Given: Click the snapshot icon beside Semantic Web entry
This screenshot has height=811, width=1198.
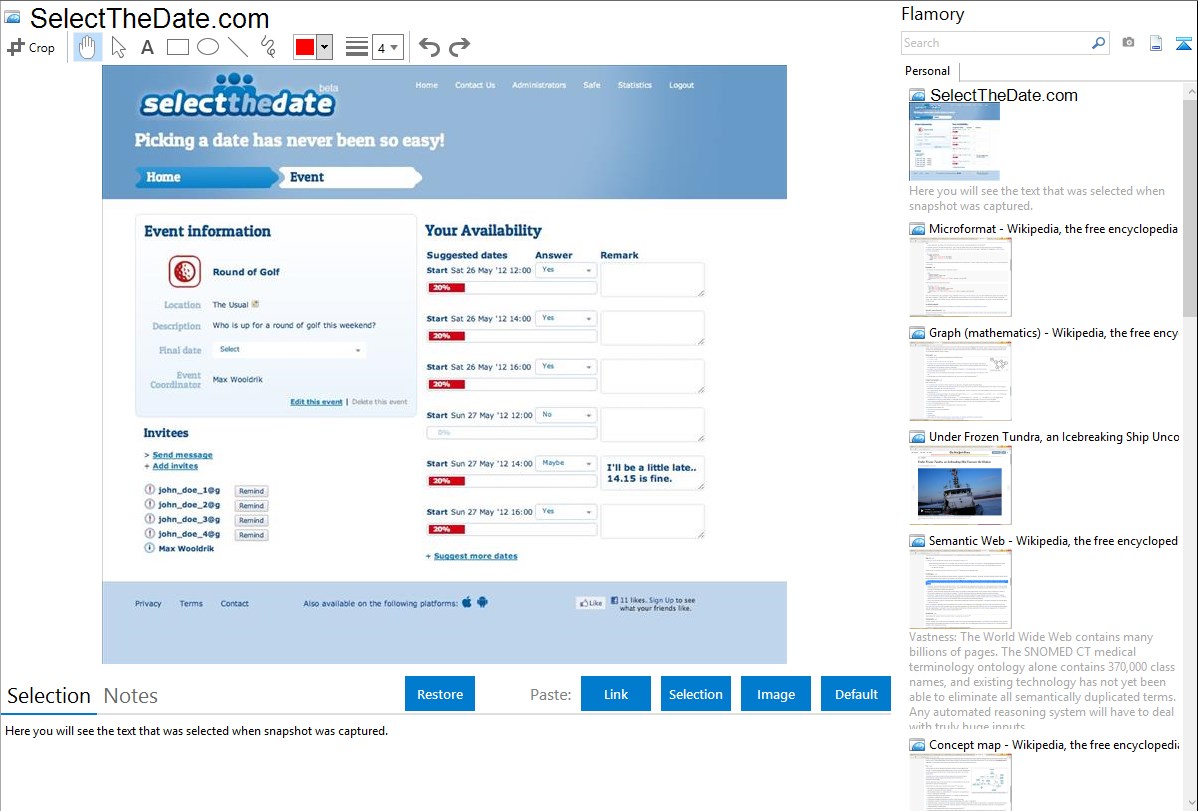Looking at the screenshot, I should click(917, 540).
